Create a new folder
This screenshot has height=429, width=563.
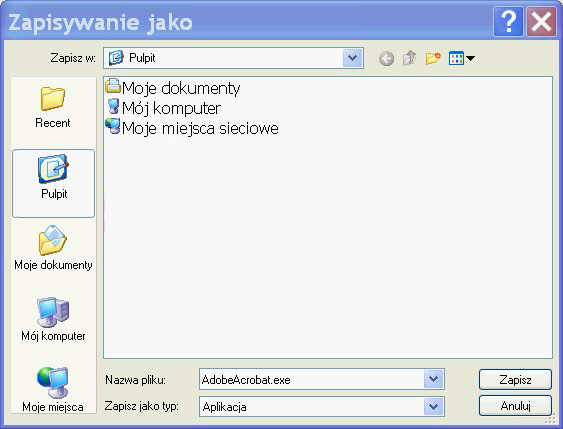coord(433,58)
